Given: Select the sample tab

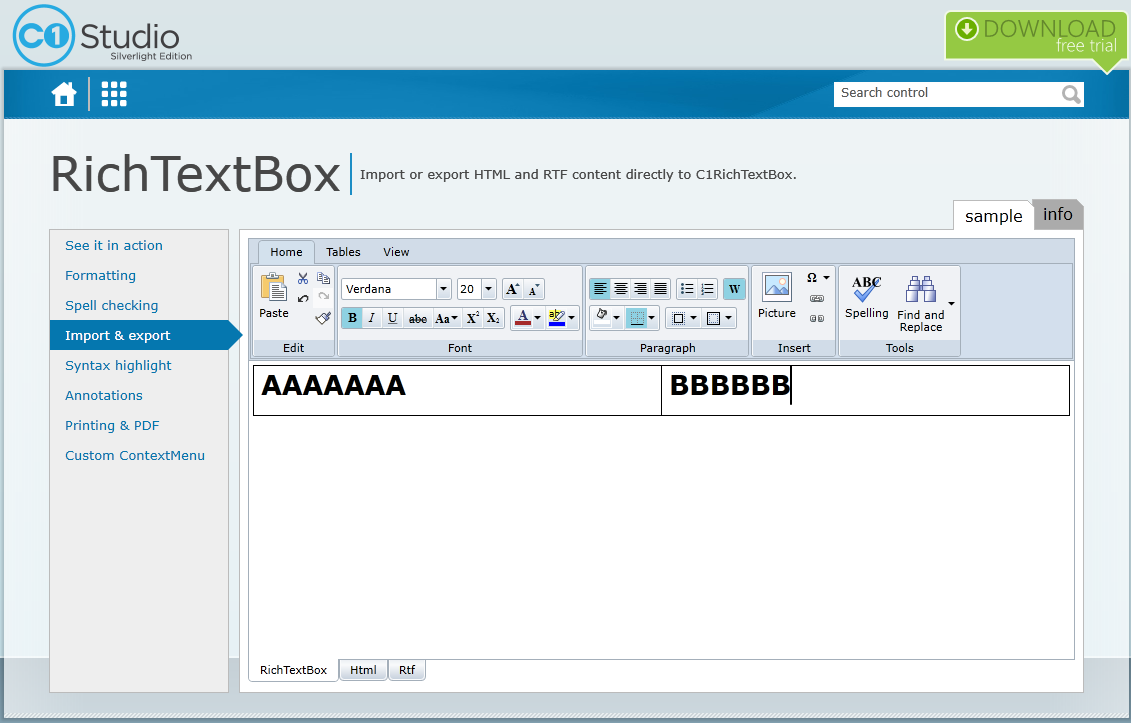Looking at the screenshot, I should point(993,216).
